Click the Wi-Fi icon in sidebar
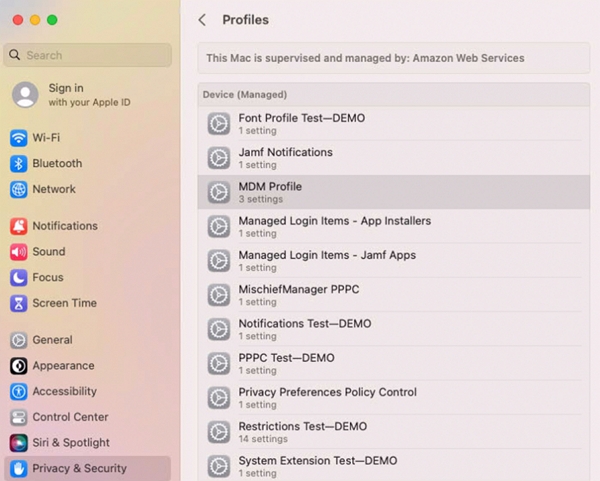This screenshot has width=600, height=481. point(18,138)
